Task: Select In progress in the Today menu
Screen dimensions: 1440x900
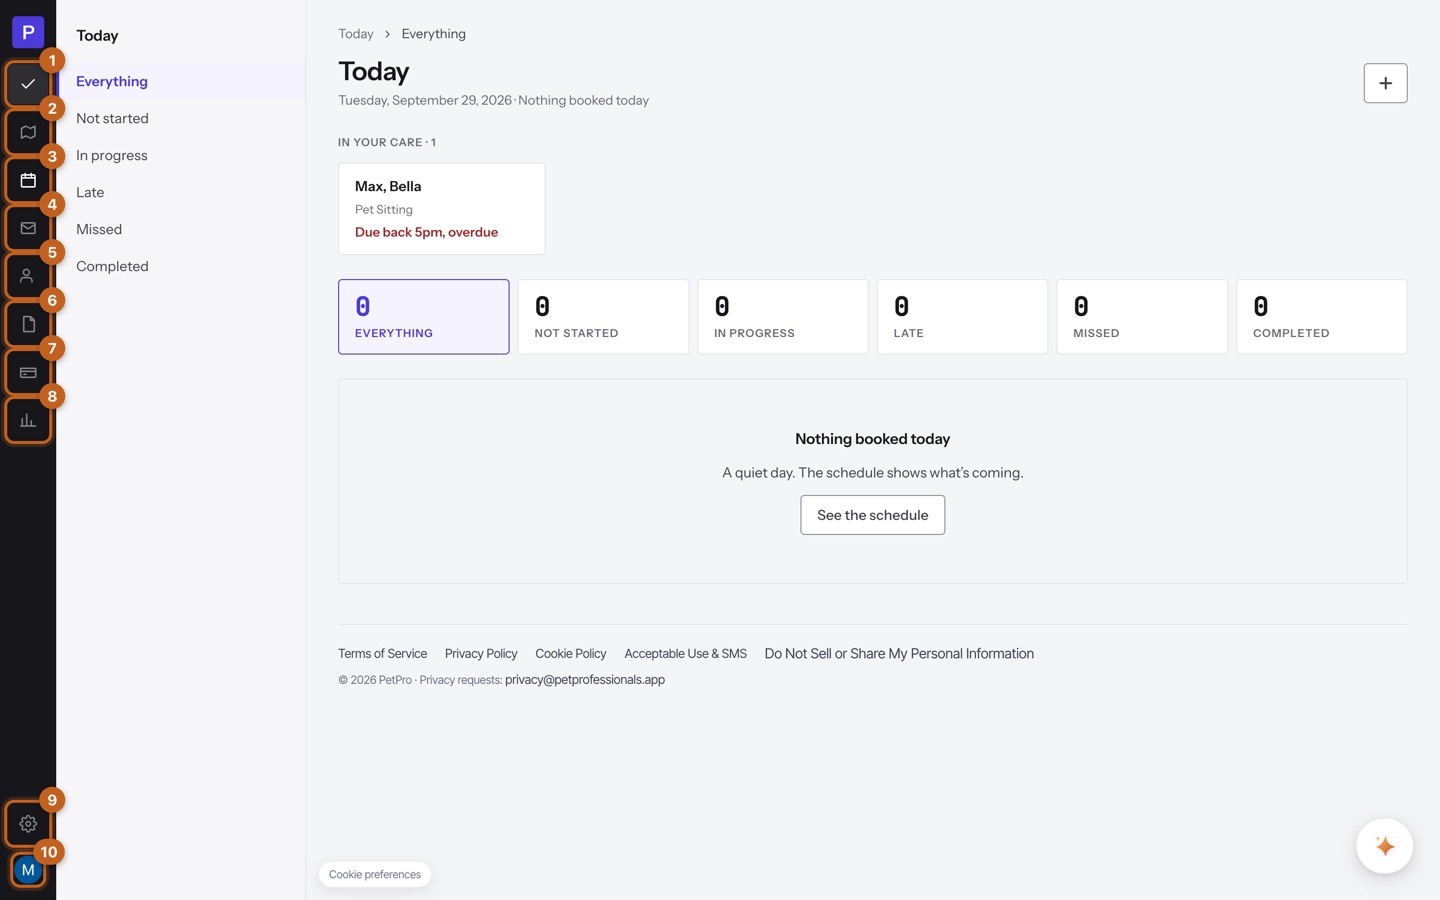Action: coord(181,155)
